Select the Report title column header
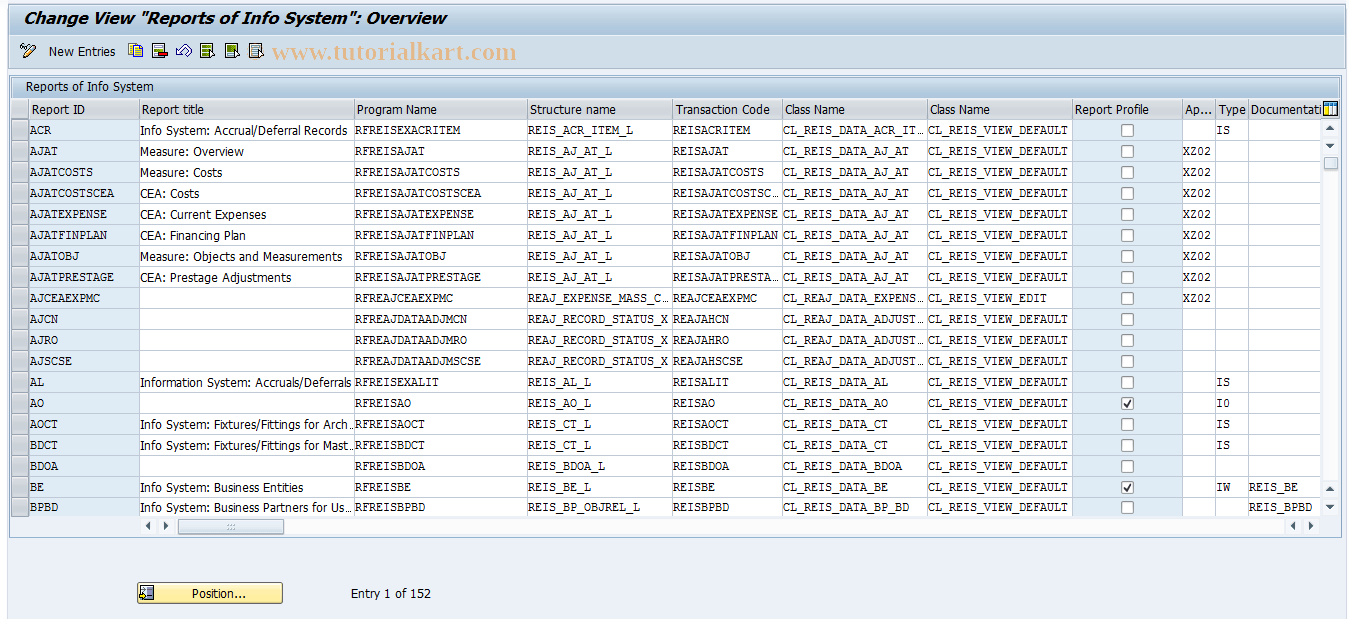The width and height of the screenshot is (1349, 619). coord(245,108)
